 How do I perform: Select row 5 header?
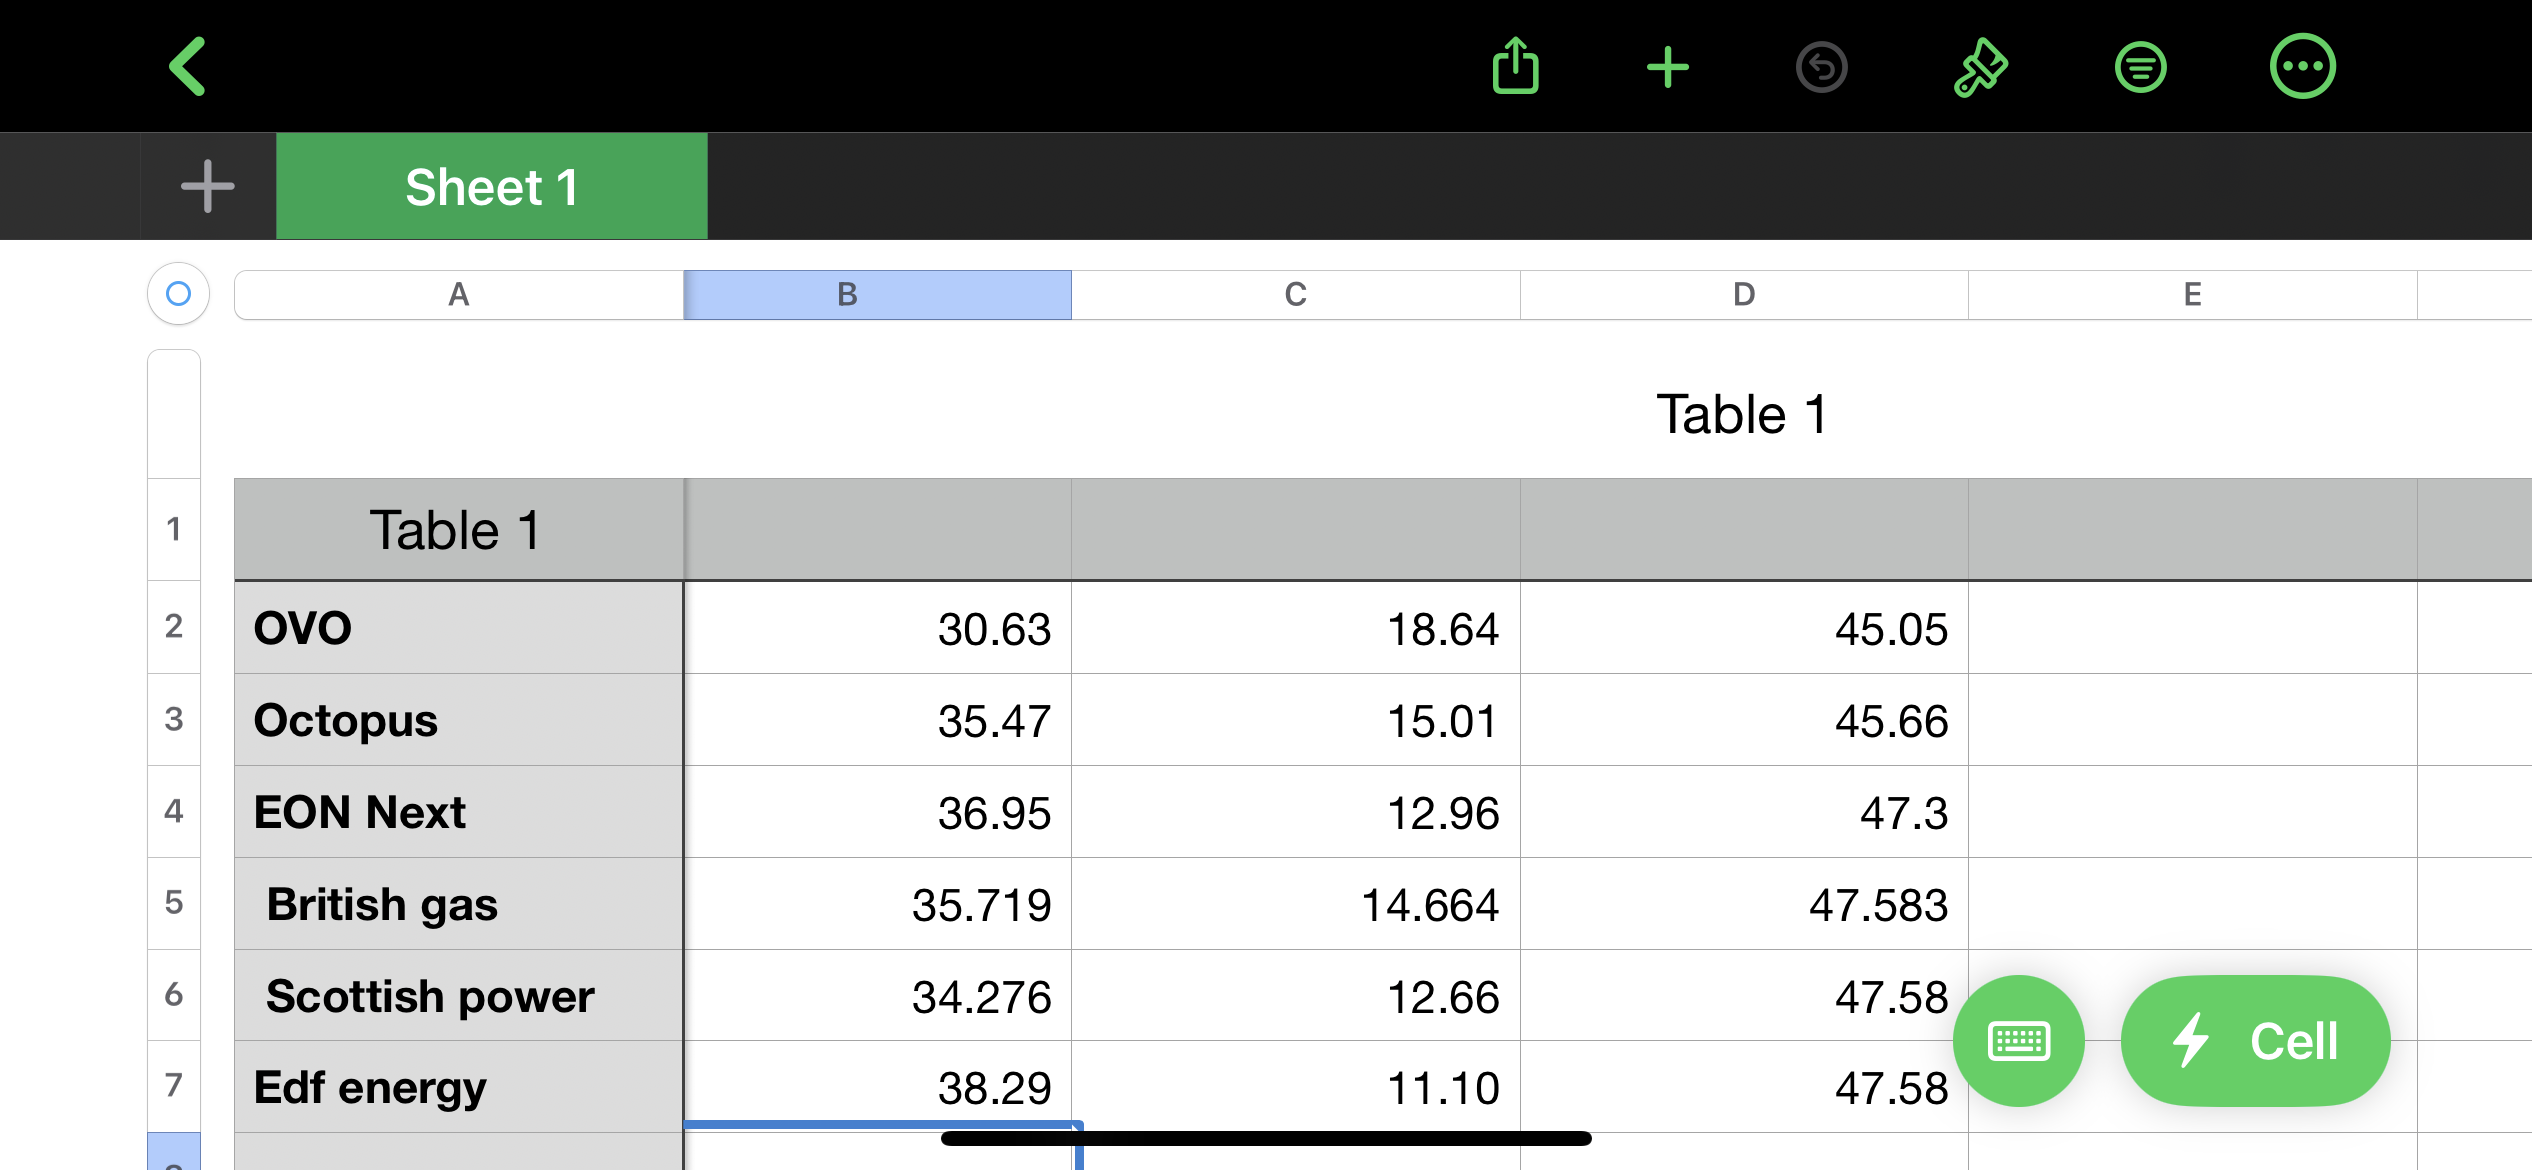click(174, 903)
